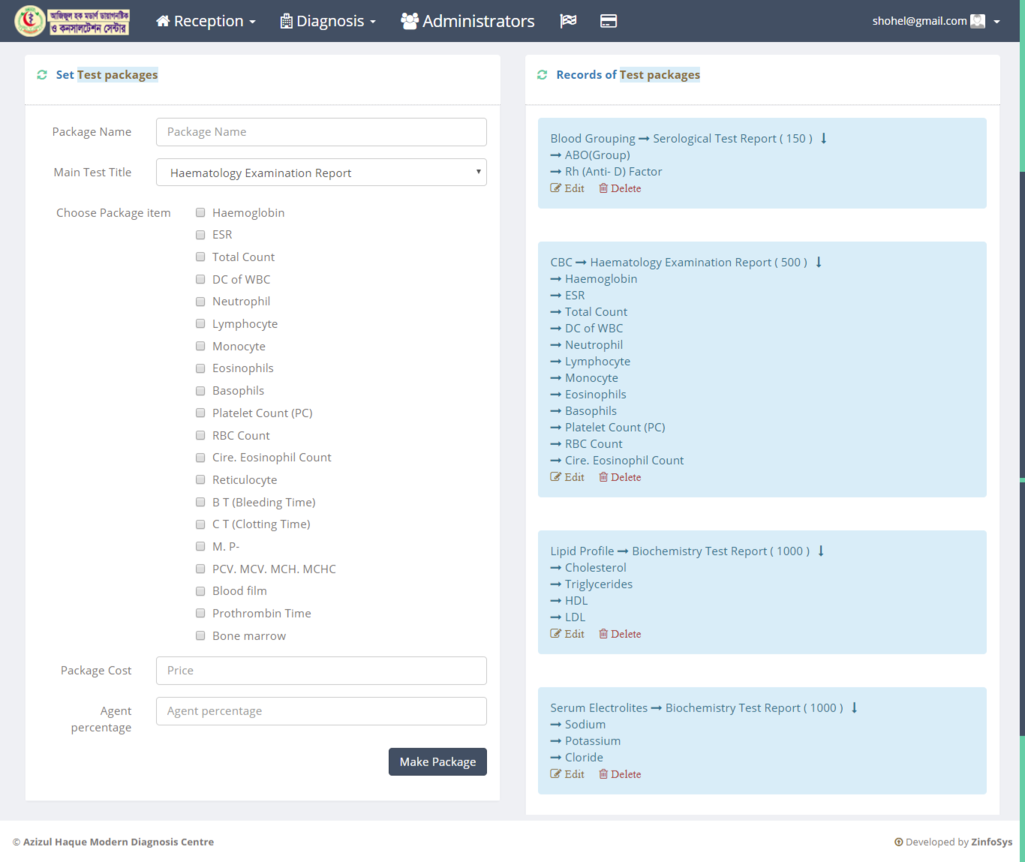Click refresh icon beside Records of Test packages
This screenshot has width=1025, height=862.
542,75
